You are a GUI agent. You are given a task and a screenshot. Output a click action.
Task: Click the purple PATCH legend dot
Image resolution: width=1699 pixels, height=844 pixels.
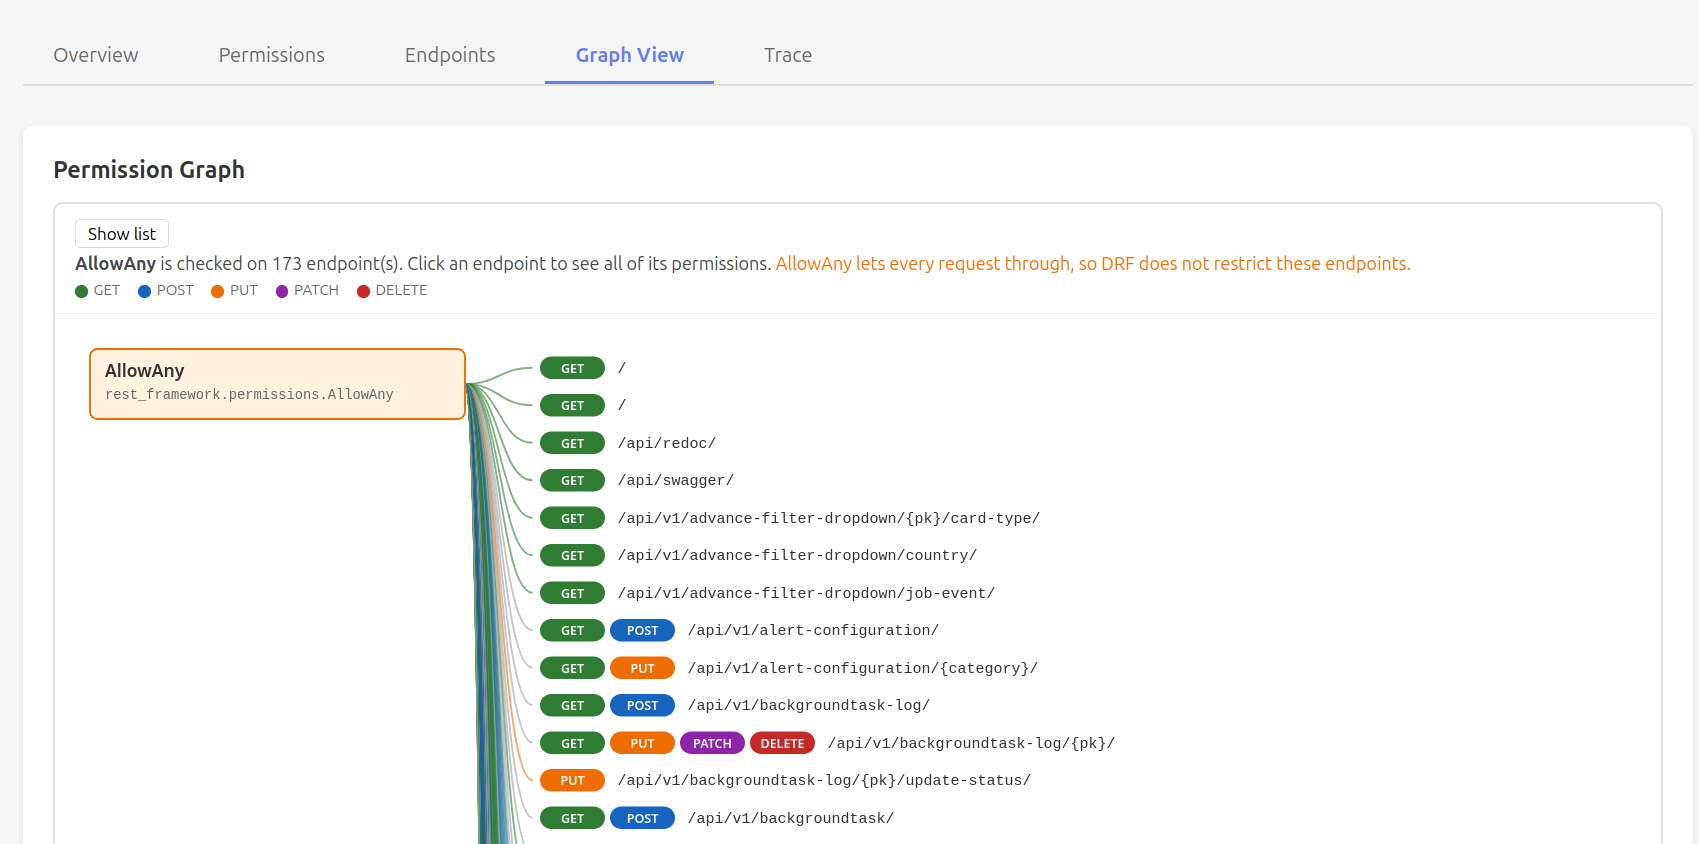282,291
